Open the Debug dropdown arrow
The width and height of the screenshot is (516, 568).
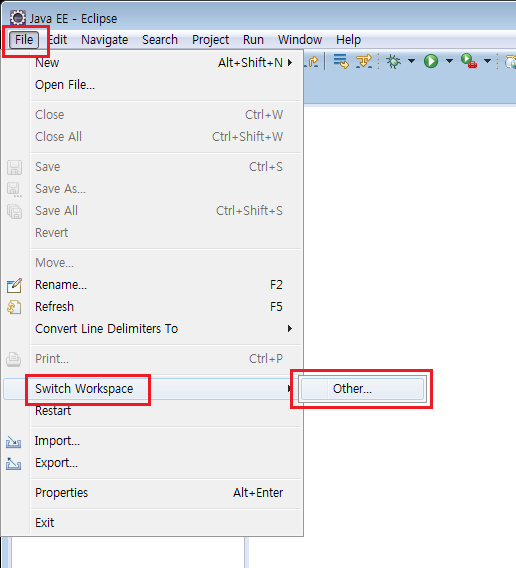click(x=411, y=61)
